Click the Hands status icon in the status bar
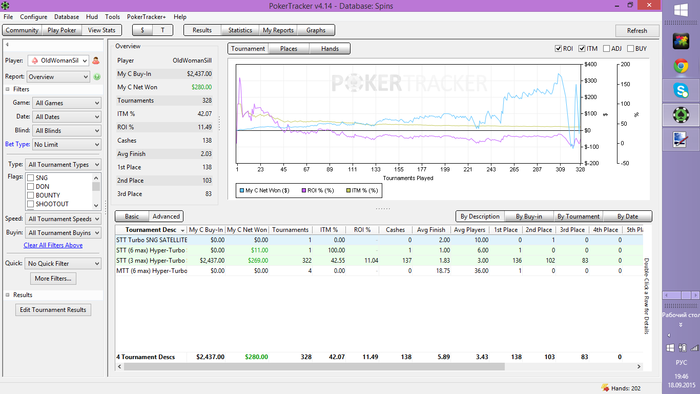Image resolution: width=700 pixels, height=394 pixels. (x=605, y=388)
